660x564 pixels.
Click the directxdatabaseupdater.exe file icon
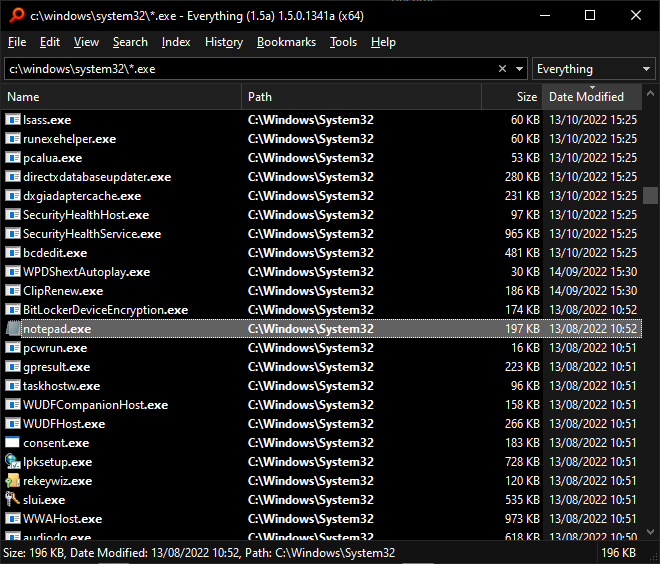(13, 177)
